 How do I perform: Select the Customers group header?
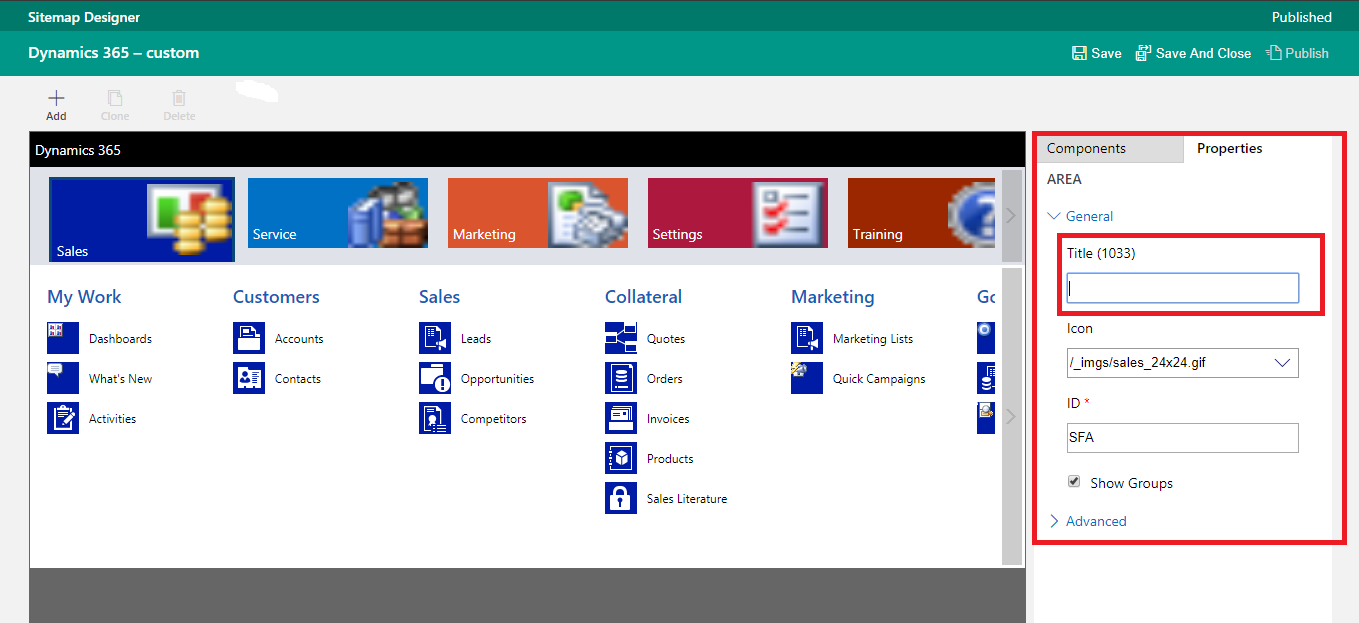coord(276,297)
